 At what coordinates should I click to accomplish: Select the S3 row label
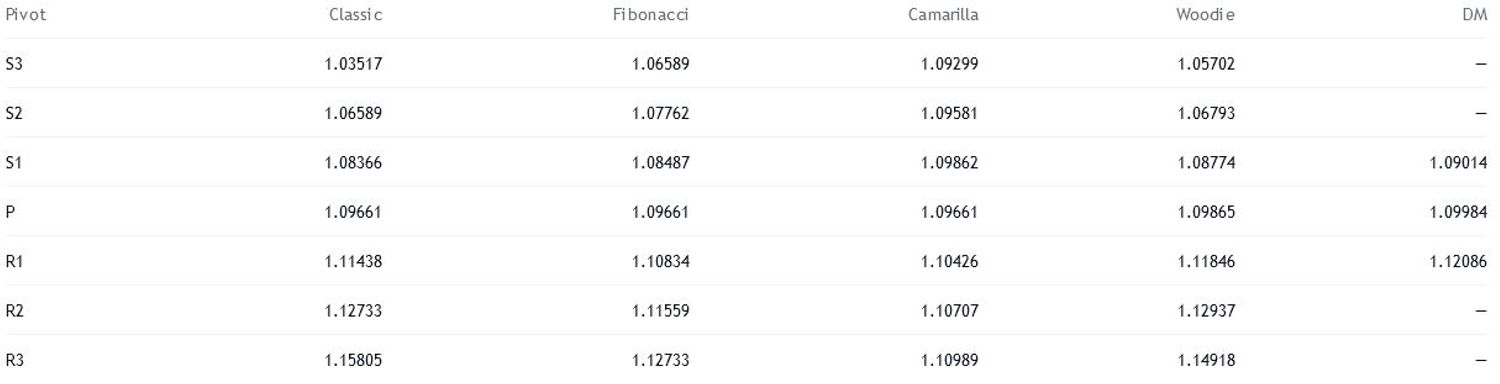tap(14, 64)
